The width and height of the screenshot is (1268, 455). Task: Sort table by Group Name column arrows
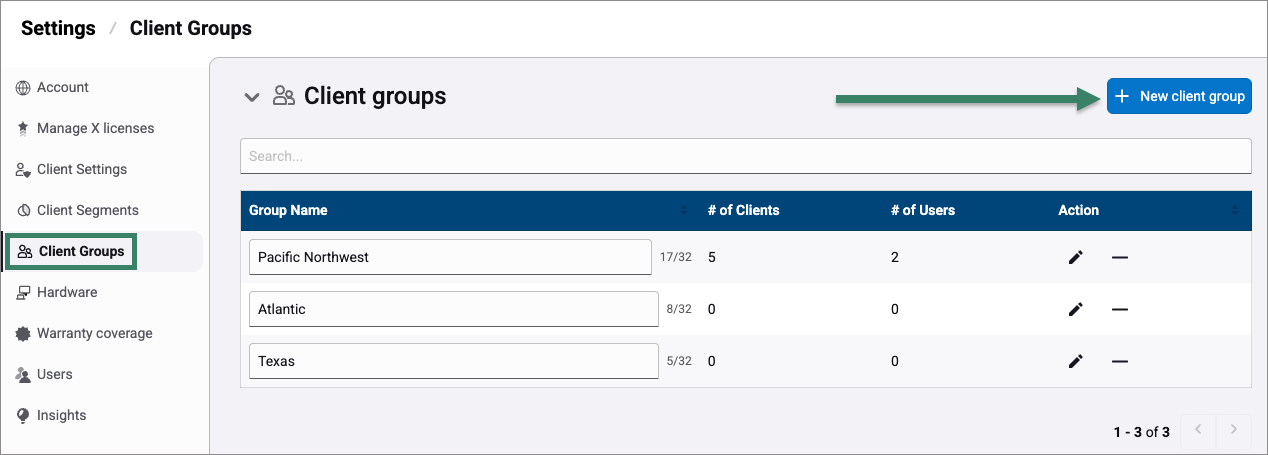tap(684, 211)
